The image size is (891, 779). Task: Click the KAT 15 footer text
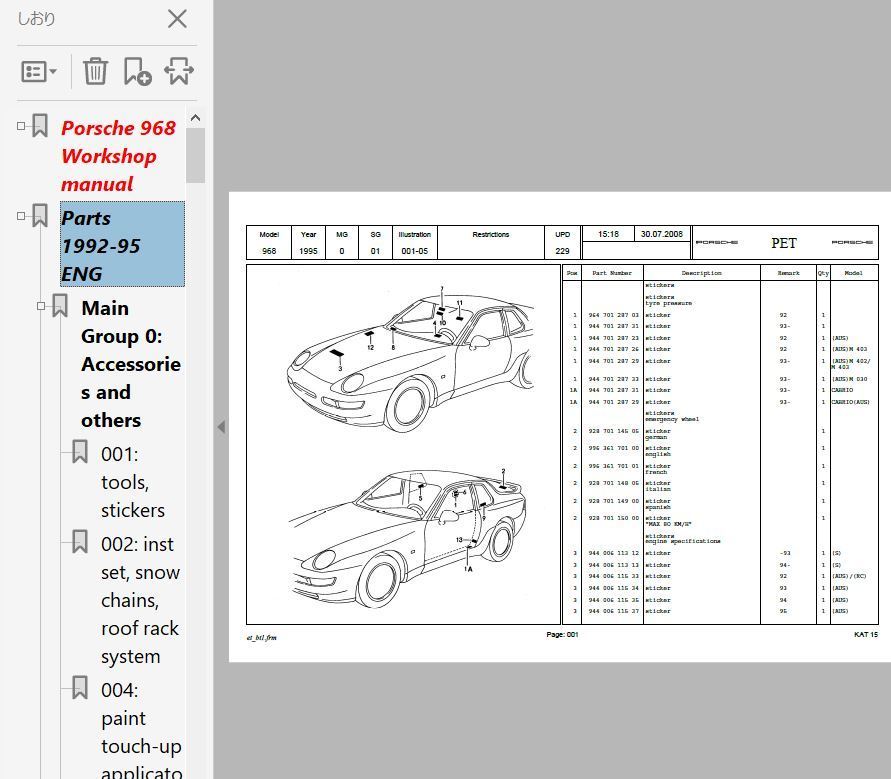[865, 635]
